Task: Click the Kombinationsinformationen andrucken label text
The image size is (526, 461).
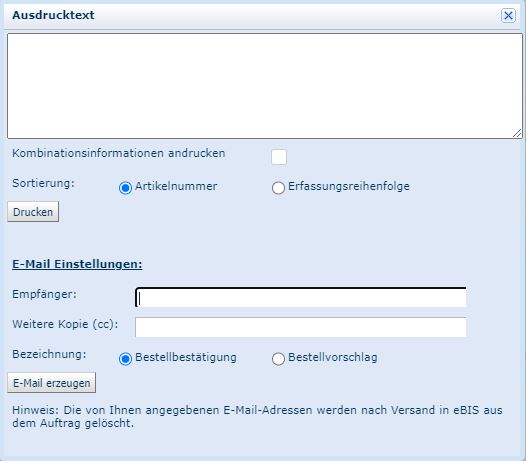Action: [118, 153]
